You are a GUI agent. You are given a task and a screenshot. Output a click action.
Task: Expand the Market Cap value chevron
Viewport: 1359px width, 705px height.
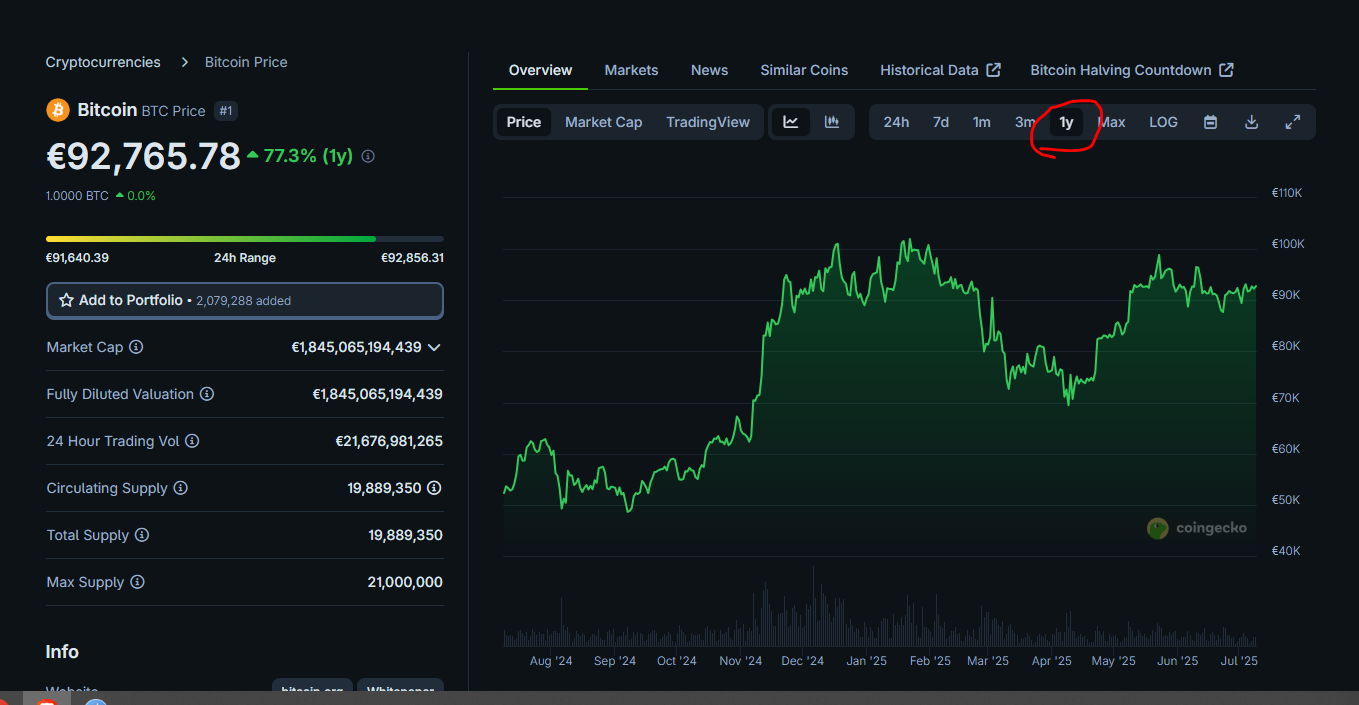(434, 347)
